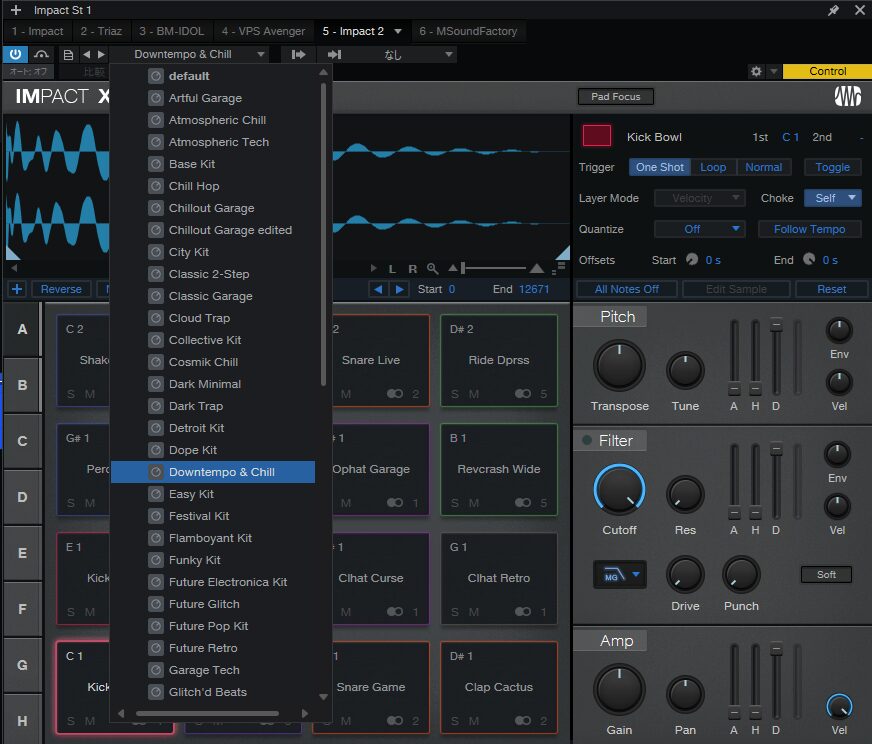Click the filter Cutoff knob
872x744 pixels.
[619, 490]
